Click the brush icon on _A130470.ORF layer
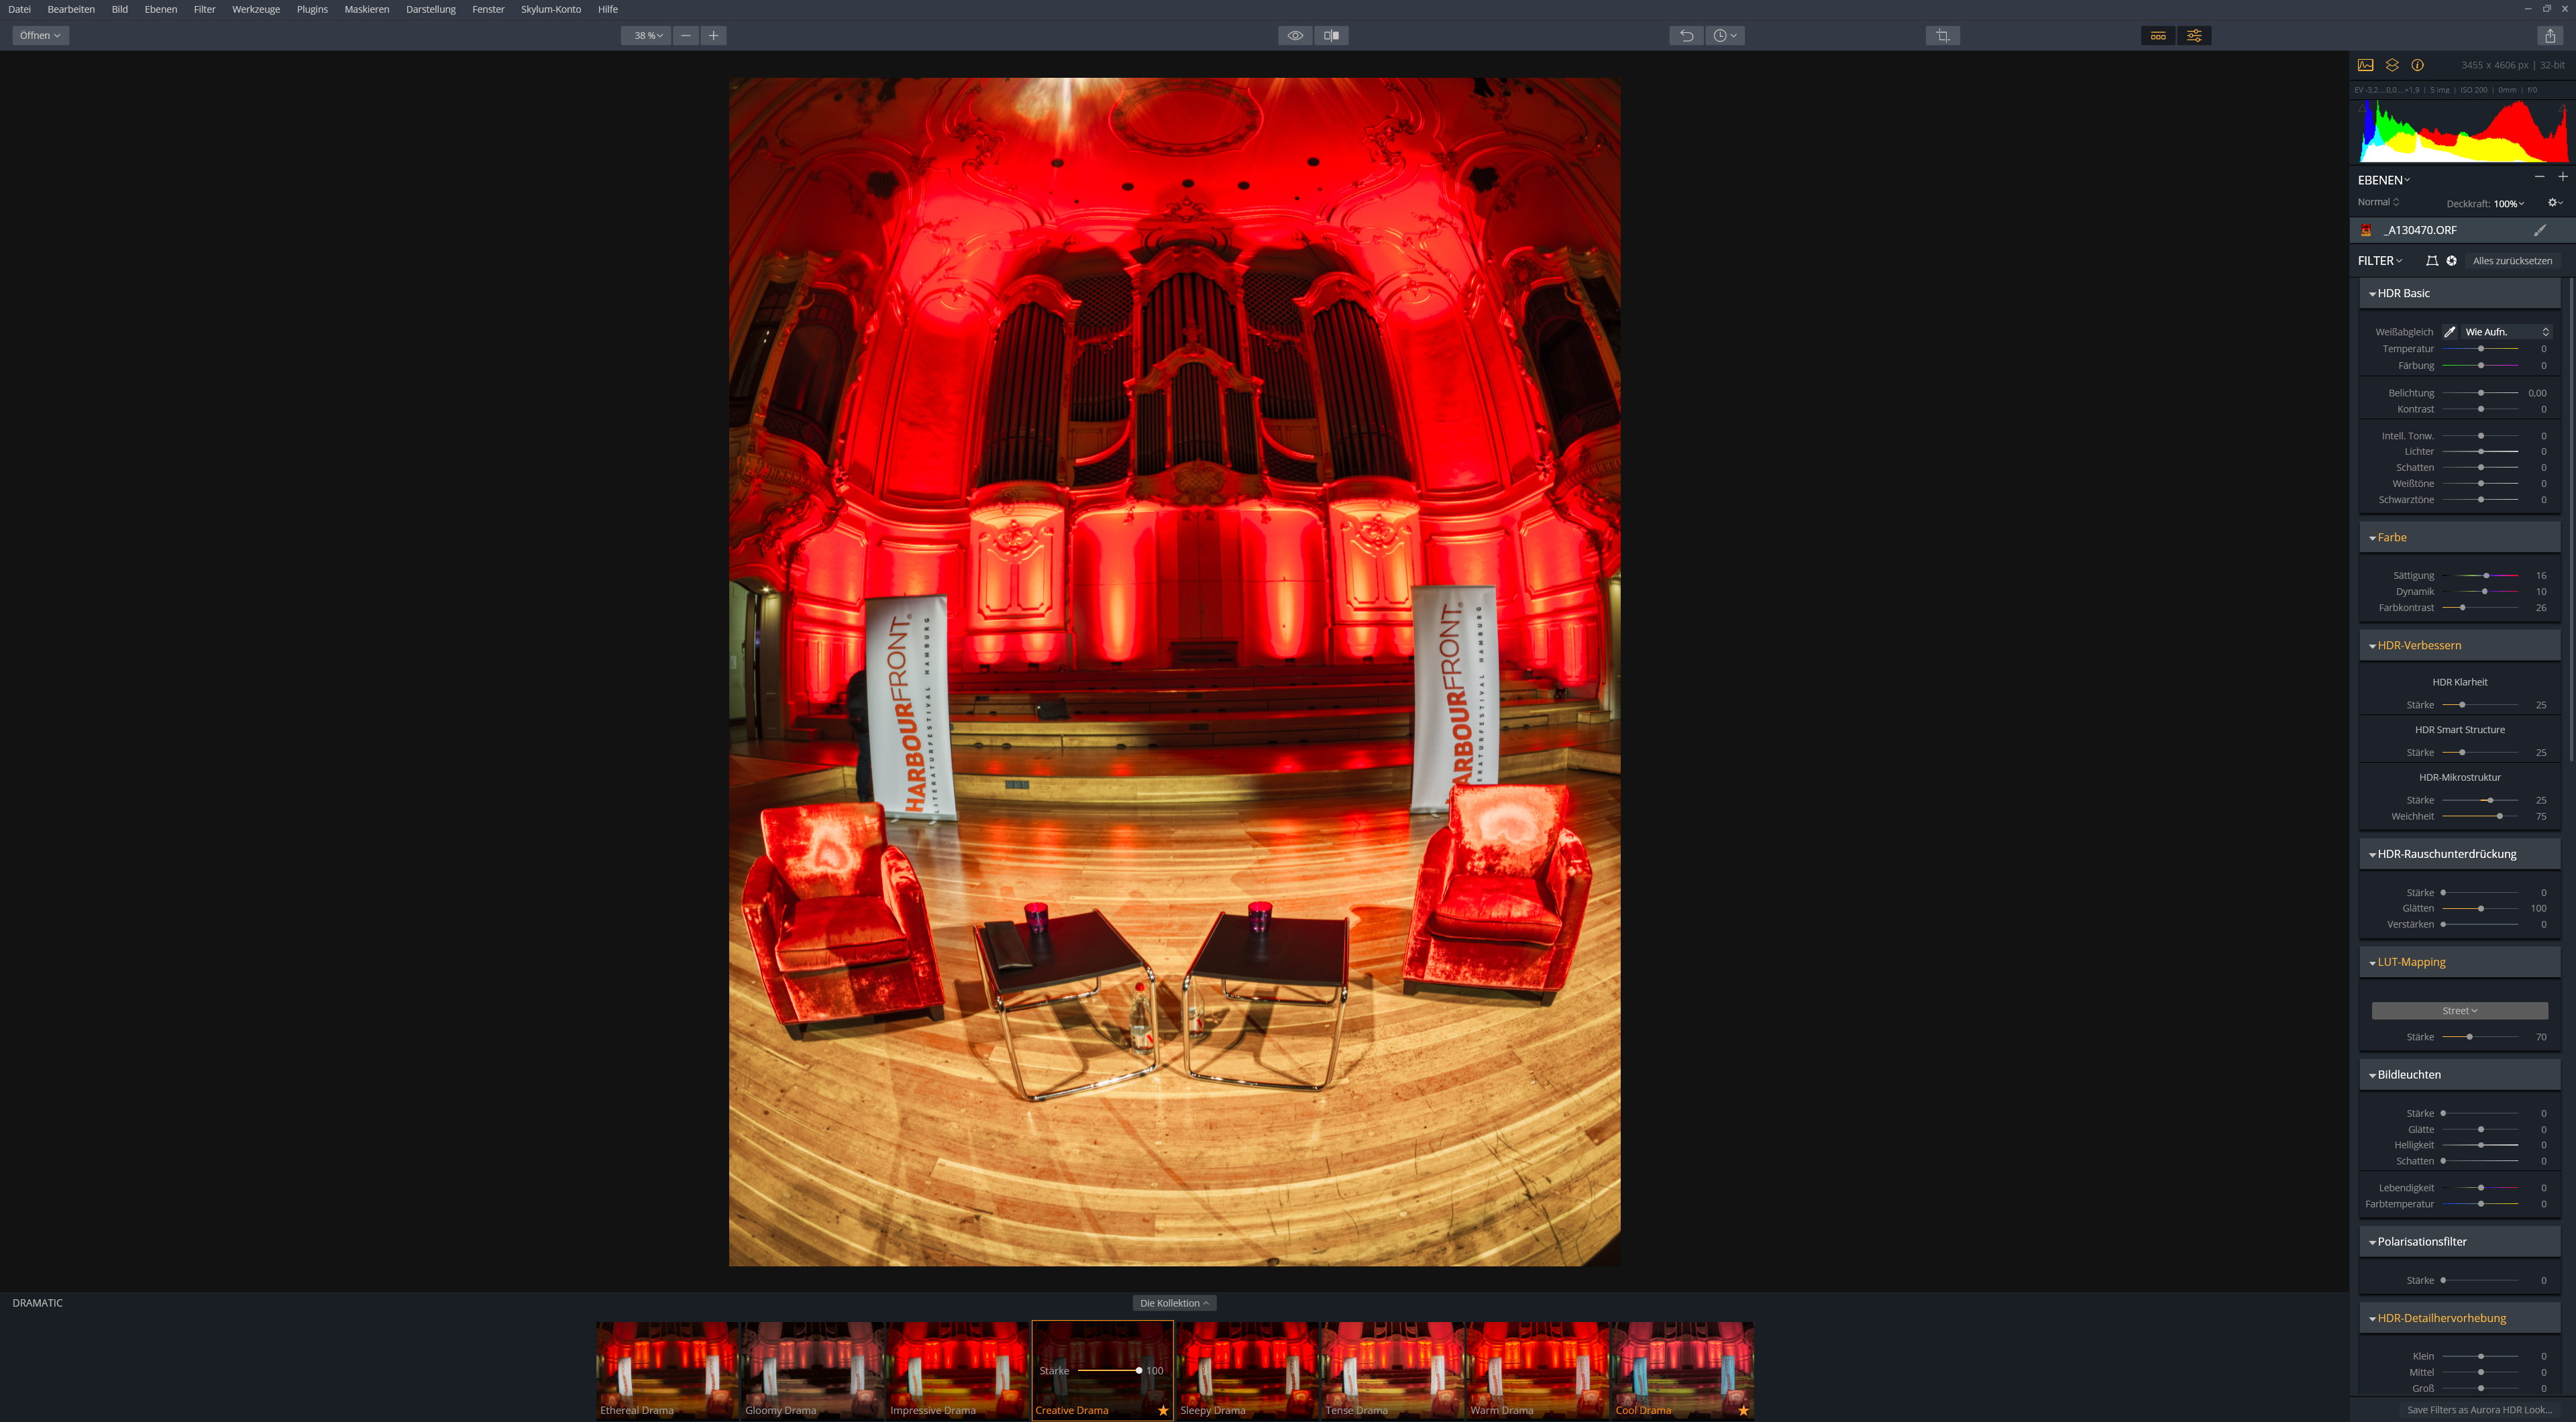 pyautogui.click(x=2539, y=230)
